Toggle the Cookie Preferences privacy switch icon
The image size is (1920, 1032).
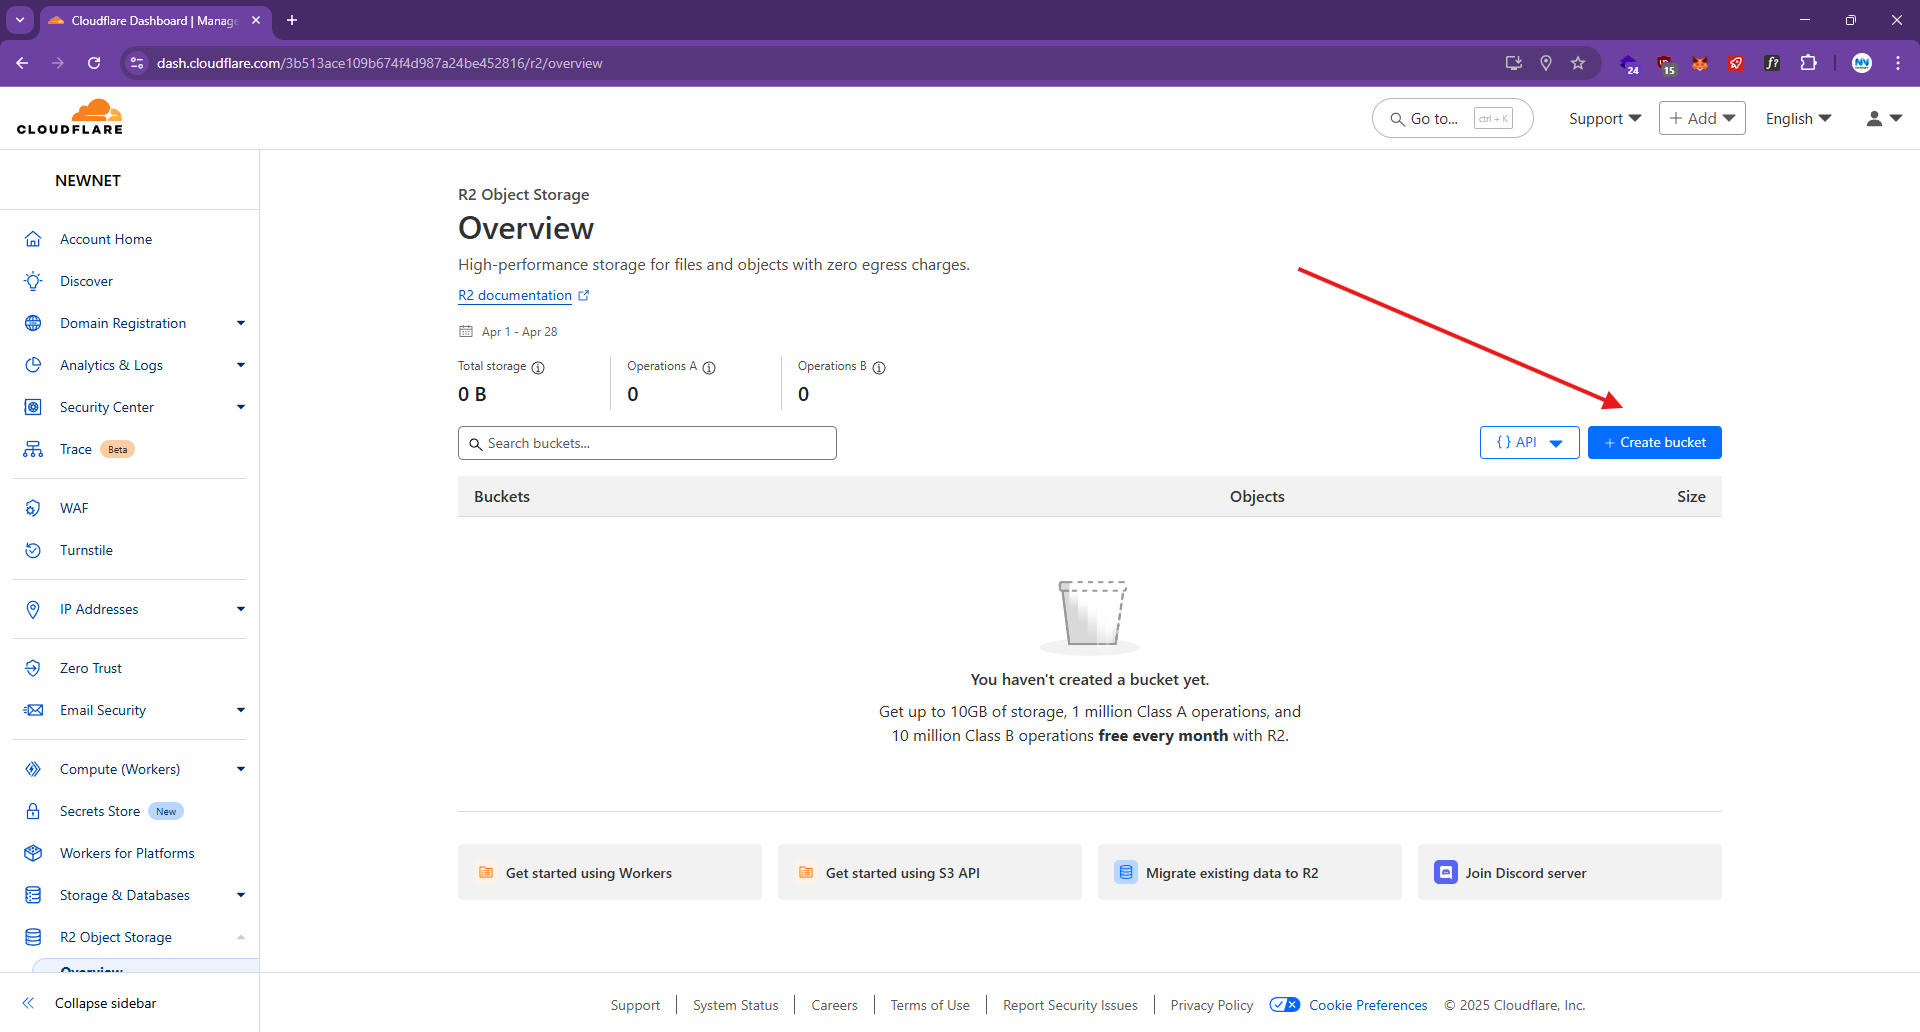(x=1285, y=1005)
